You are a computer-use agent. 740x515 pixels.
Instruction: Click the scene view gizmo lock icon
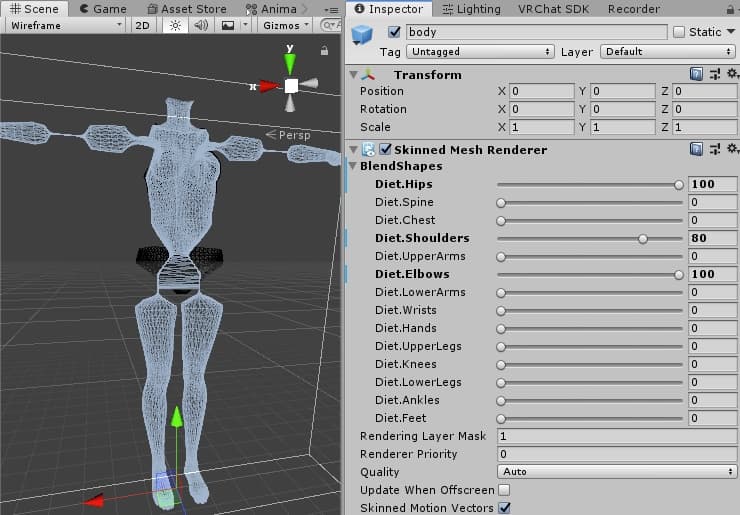[x=324, y=50]
